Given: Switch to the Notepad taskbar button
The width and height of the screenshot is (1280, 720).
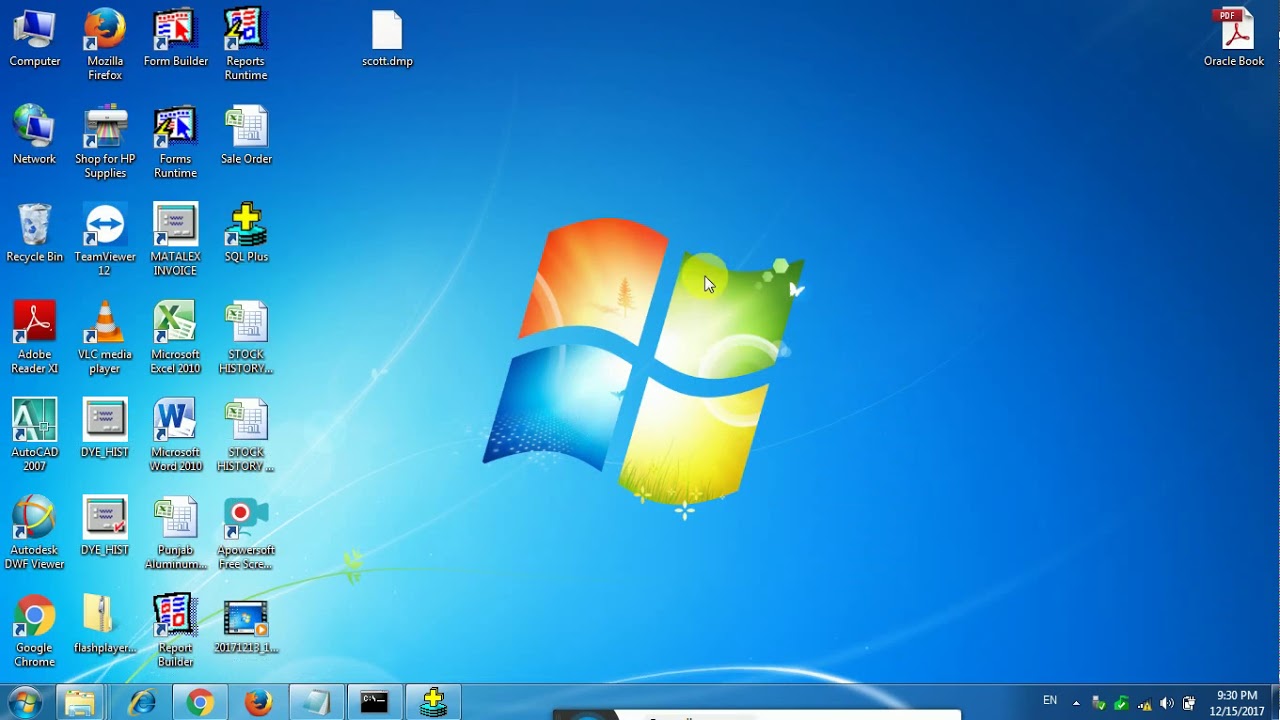Looking at the screenshot, I should tap(316, 703).
